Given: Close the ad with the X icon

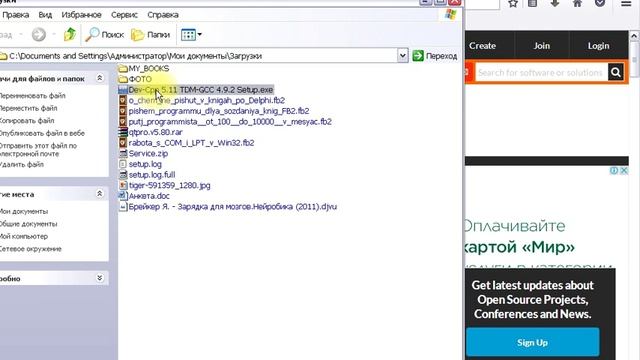Looking at the screenshot, I should [x=624, y=171].
